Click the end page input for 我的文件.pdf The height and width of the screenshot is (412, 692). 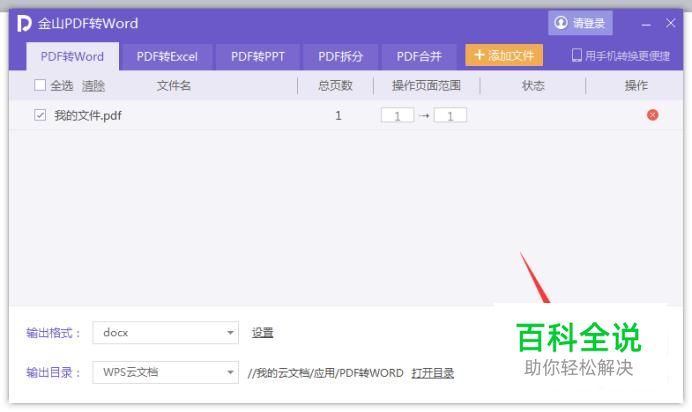450,116
